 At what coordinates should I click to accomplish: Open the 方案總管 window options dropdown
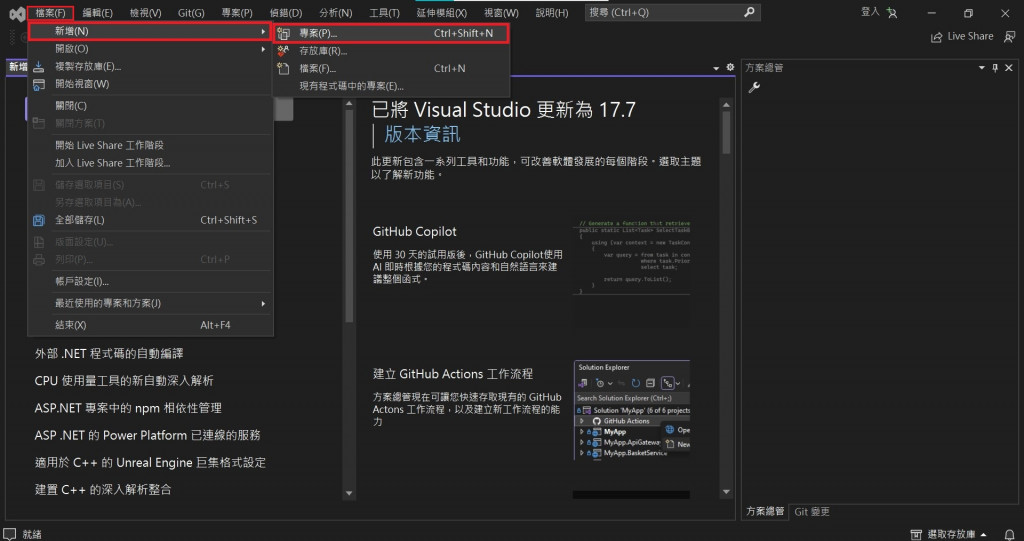point(982,68)
